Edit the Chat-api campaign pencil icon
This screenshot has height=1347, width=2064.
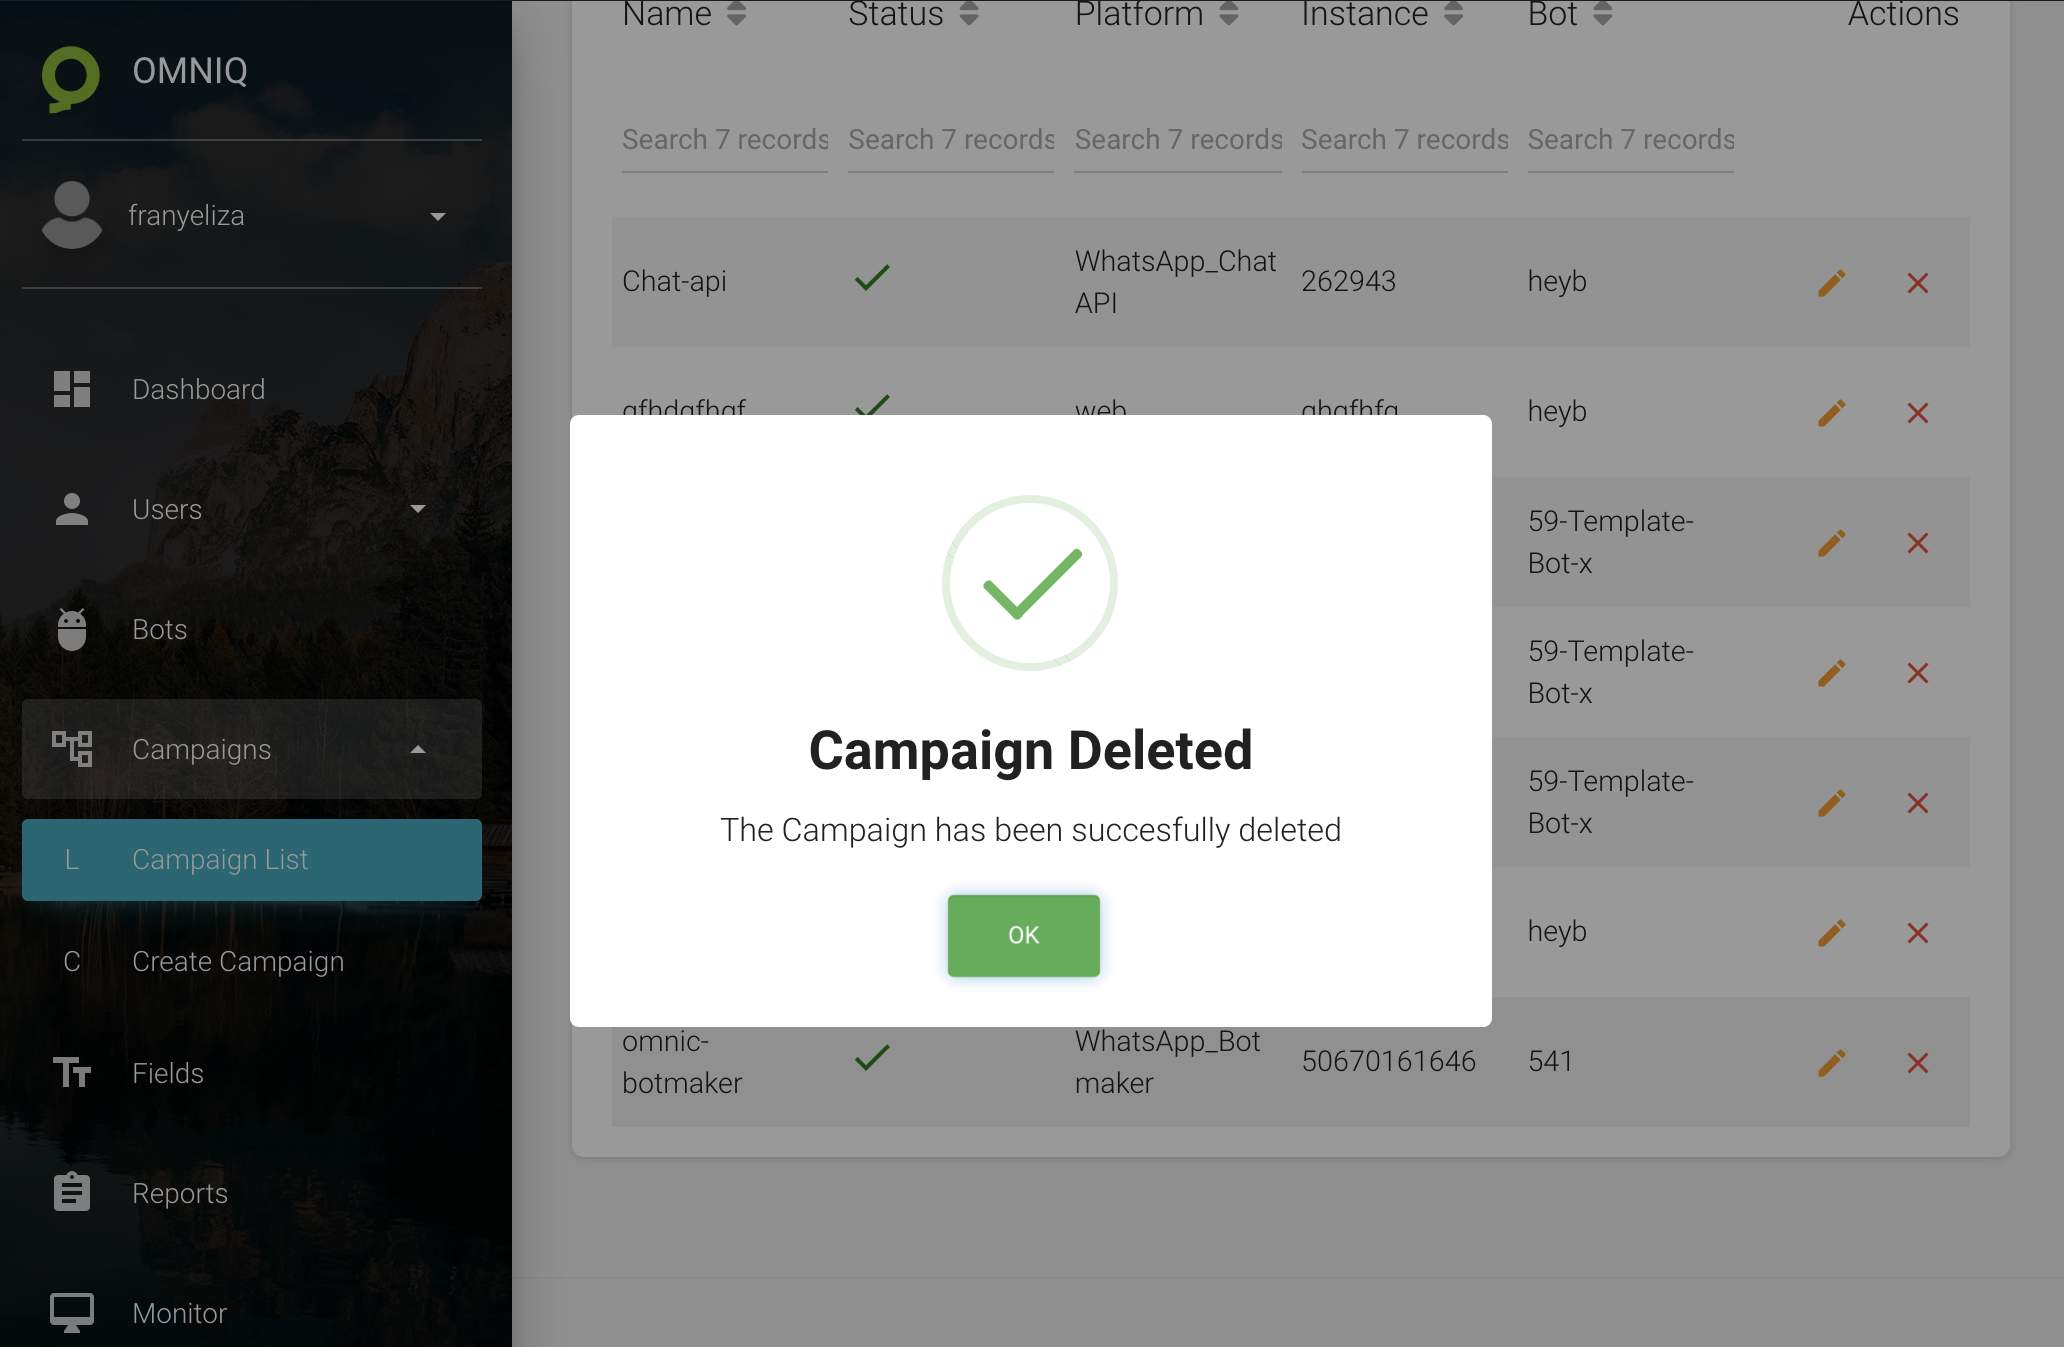click(1831, 283)
